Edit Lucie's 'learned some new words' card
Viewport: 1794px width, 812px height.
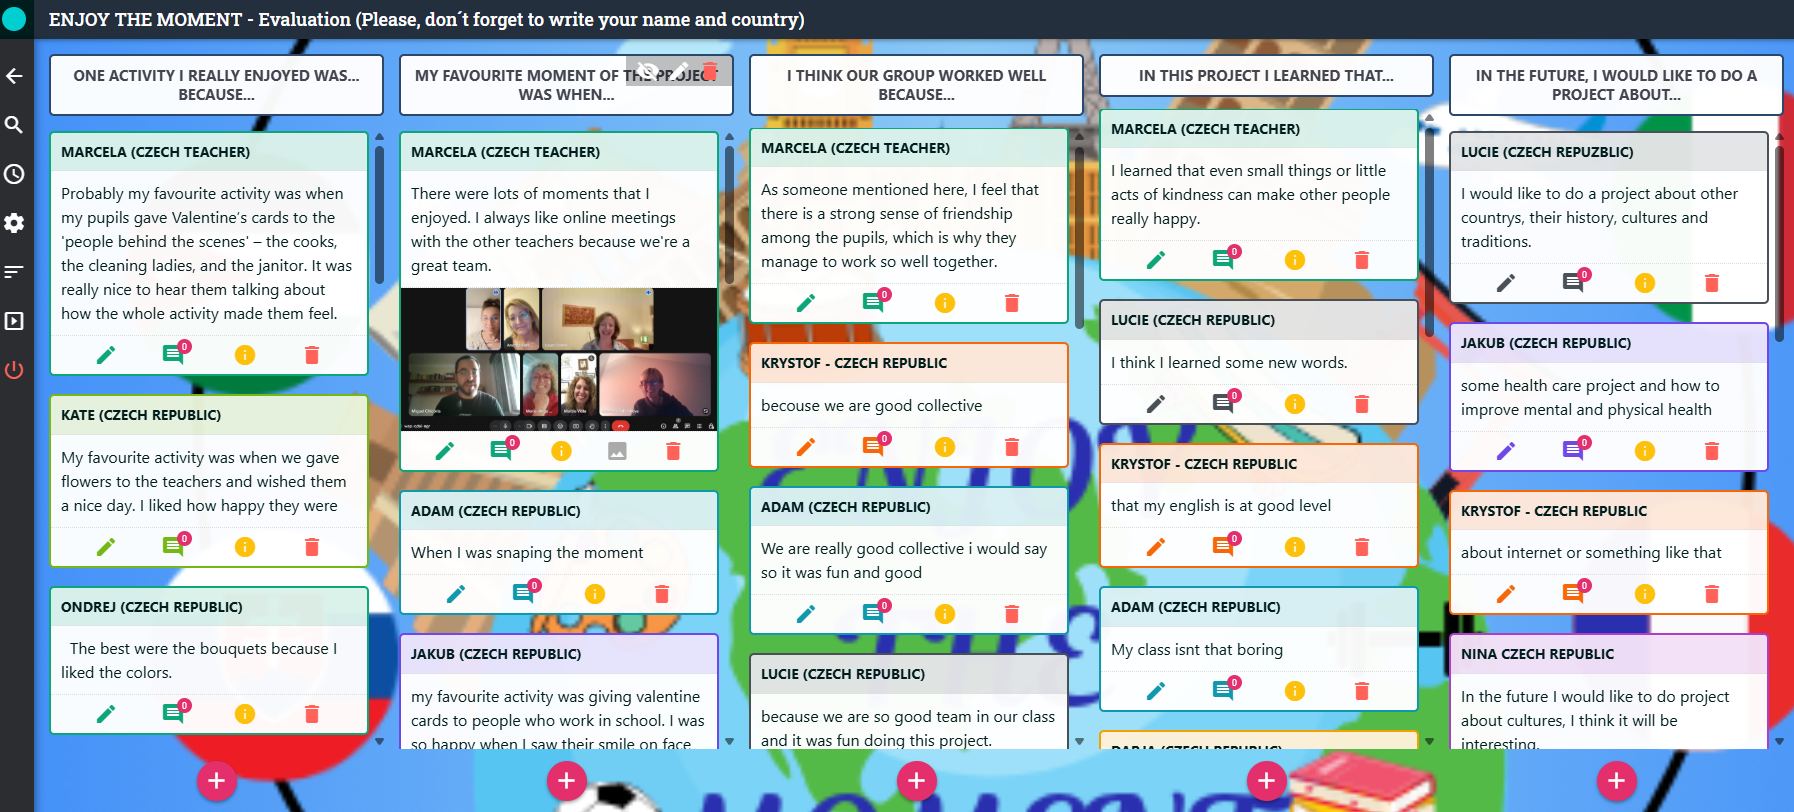coord(1155,404)
